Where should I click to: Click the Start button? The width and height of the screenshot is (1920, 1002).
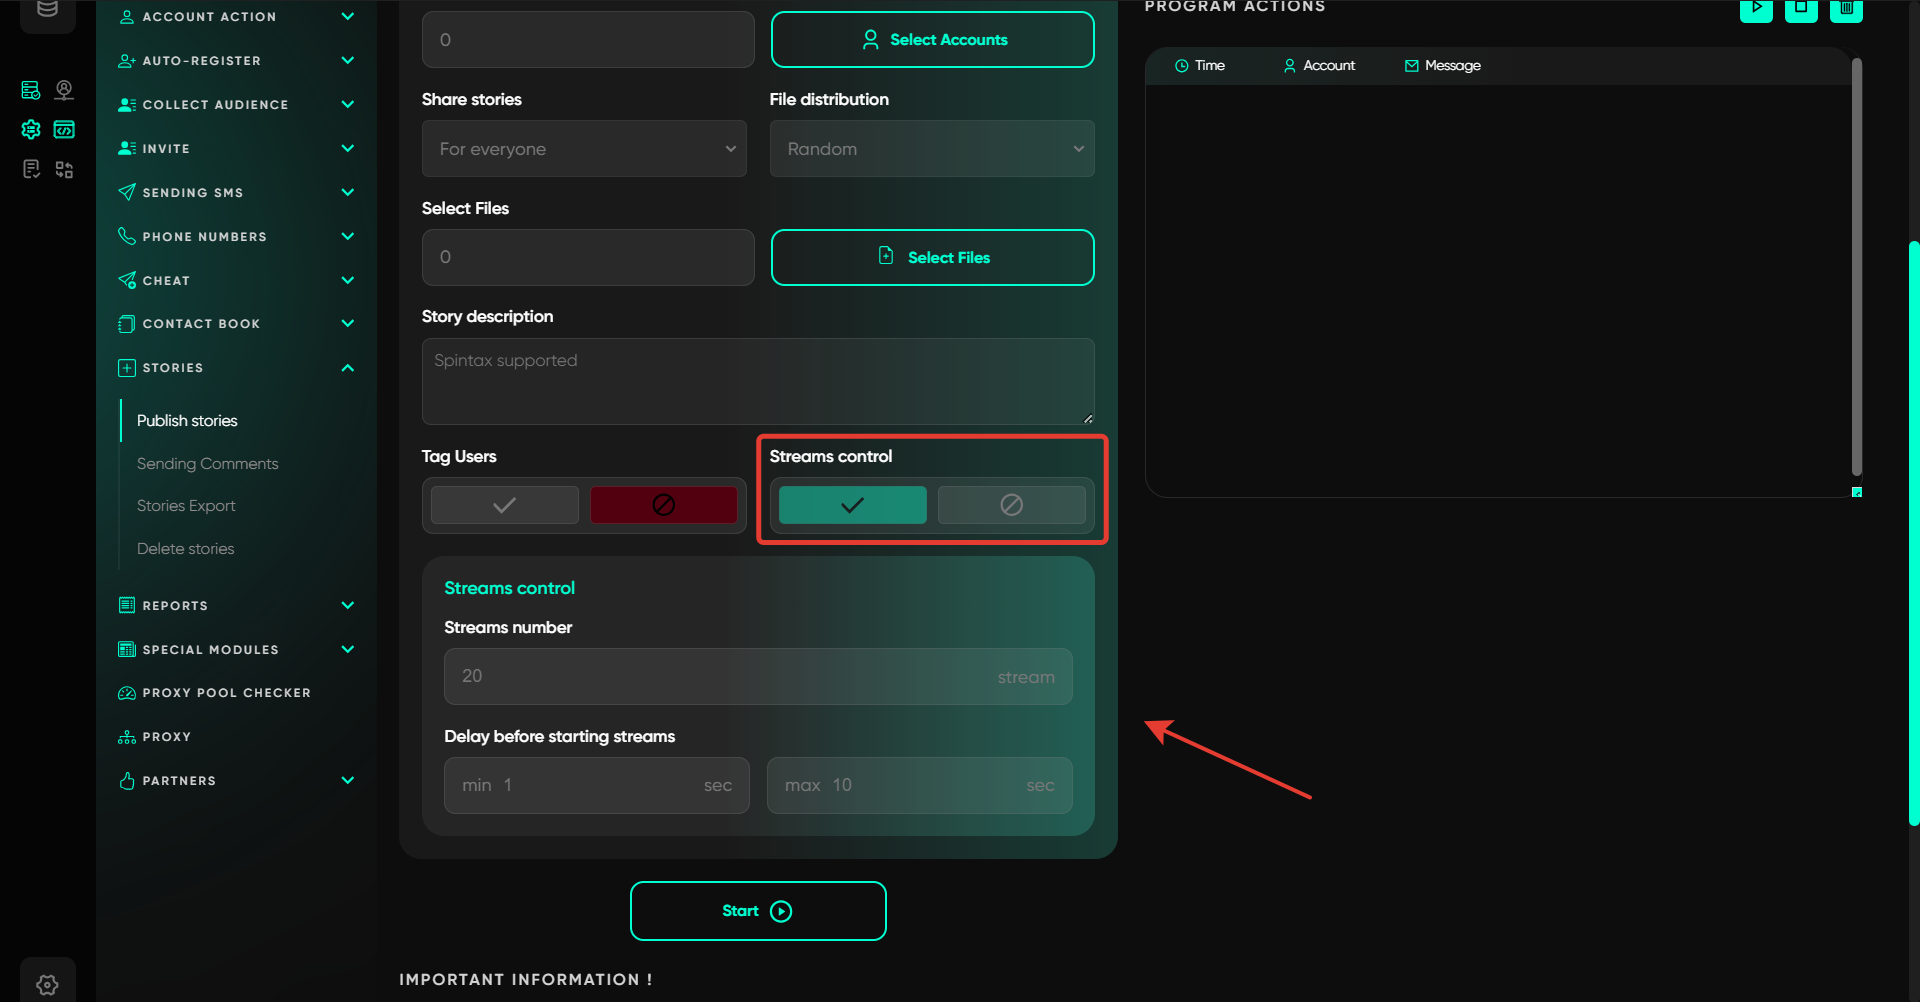coord(757,911)
